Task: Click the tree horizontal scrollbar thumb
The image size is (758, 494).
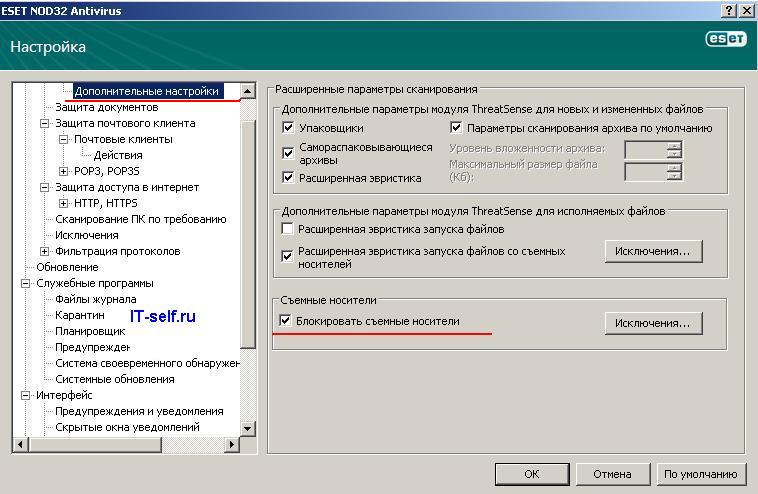Action: click(x=95, y=444)
